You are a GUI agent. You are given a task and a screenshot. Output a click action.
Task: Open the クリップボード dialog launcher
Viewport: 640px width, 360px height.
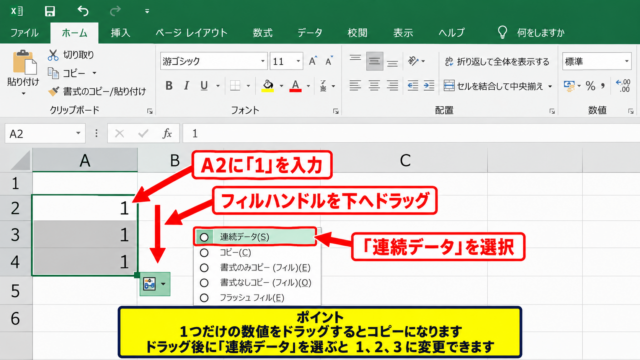[x=150, y=111]
